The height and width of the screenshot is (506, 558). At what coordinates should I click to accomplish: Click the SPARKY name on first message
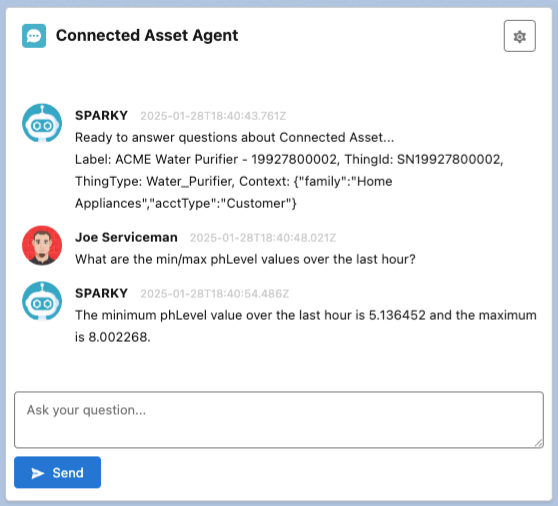coord(101,116)
